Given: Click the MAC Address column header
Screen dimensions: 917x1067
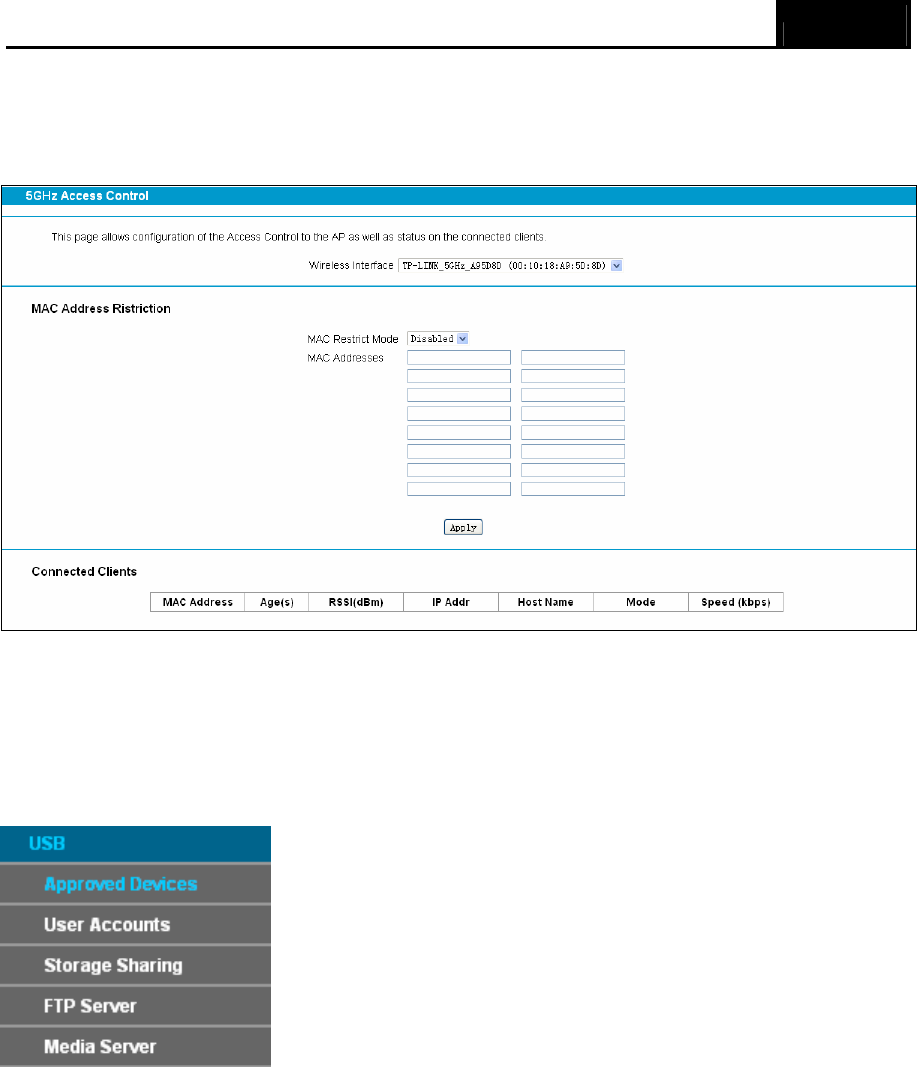Looking at the screenshot, I should (197, 602).
